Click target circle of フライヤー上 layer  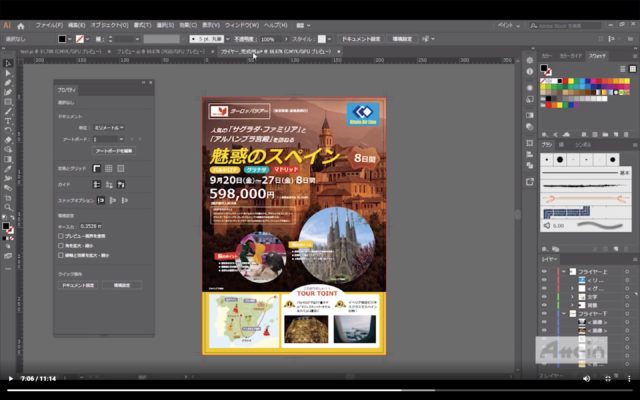(627, 271)
